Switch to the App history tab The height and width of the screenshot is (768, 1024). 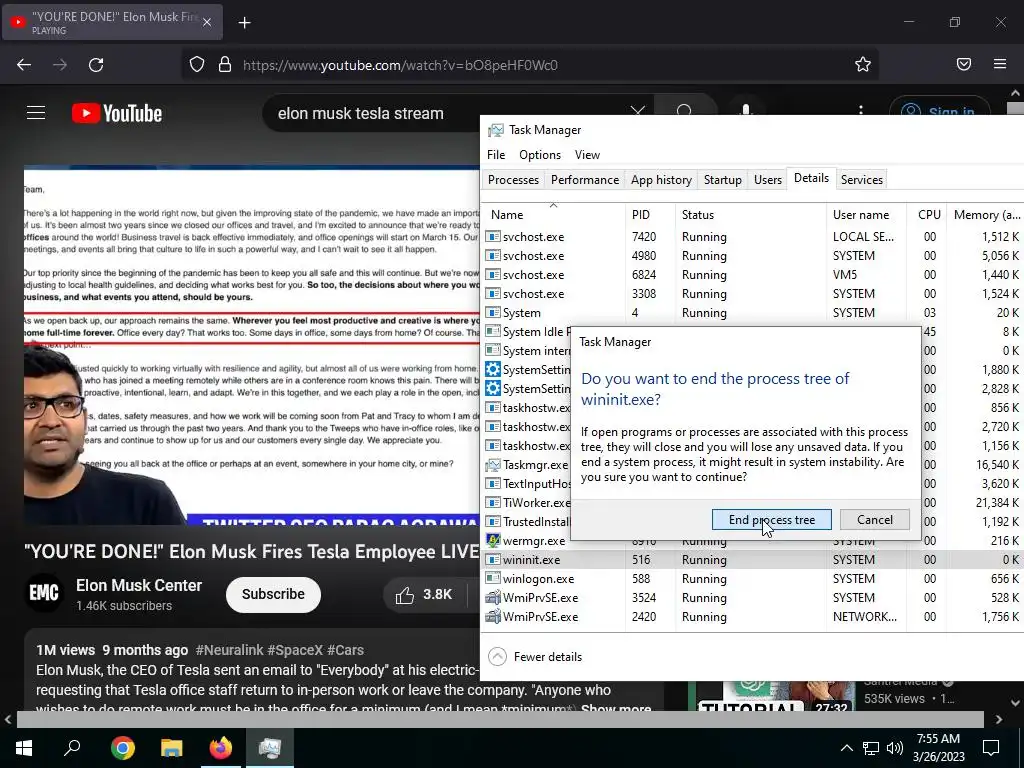[x=661, y=180]
